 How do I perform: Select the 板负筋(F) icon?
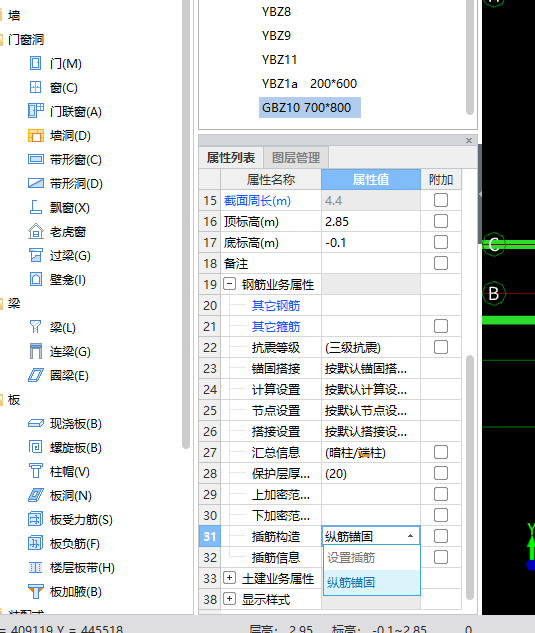(x=36, y=543)
